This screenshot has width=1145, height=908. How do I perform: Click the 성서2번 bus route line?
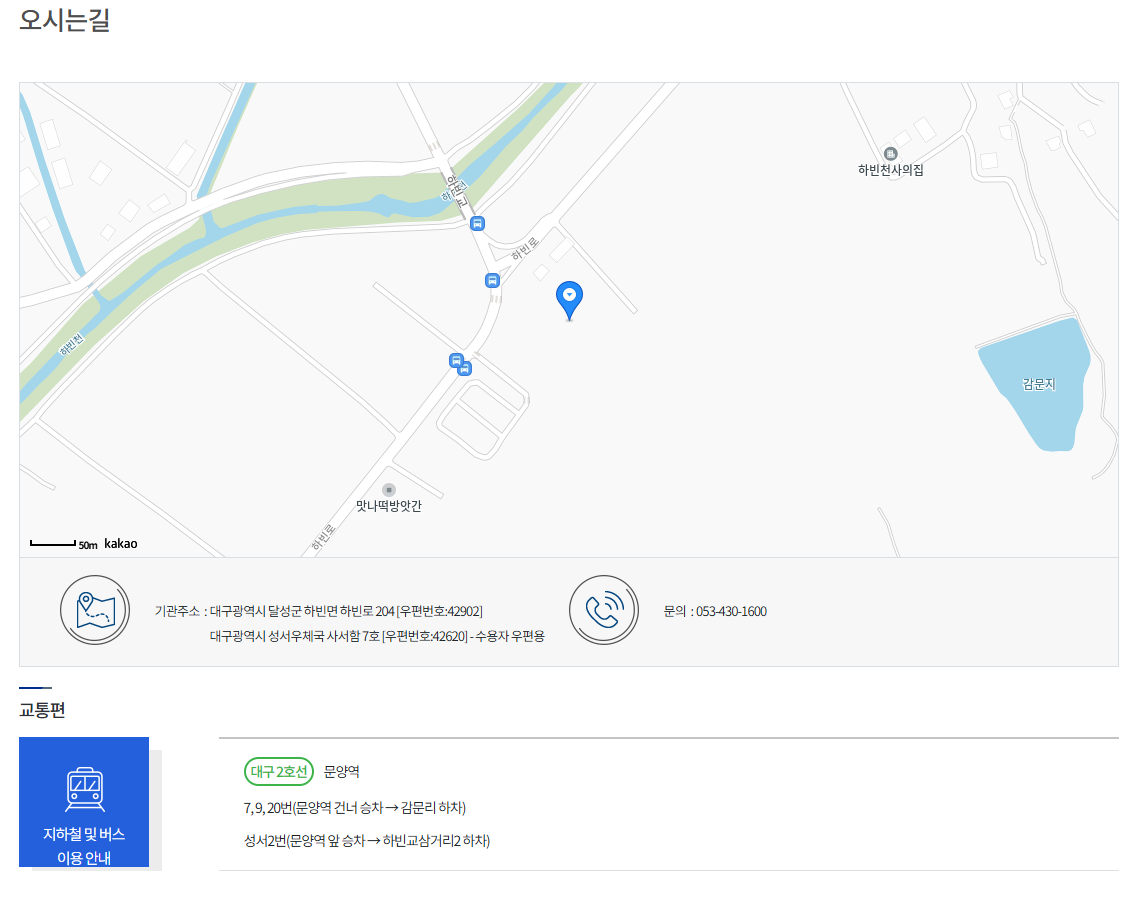tap(367, 841)
